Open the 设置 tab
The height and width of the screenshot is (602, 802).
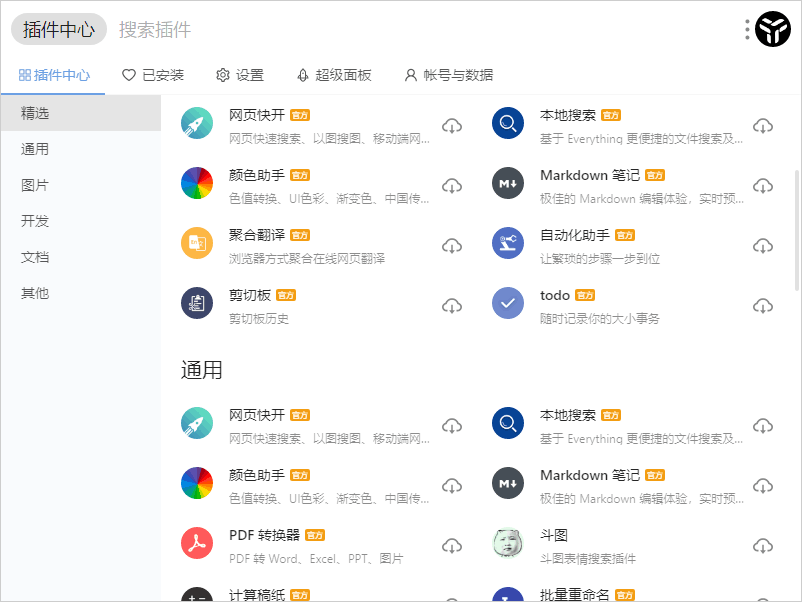tap(240, 75)
